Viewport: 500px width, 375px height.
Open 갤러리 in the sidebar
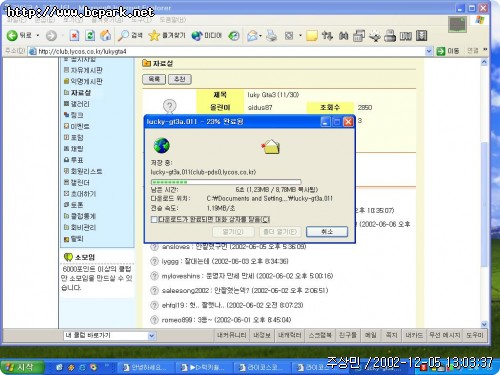[x=80, y=104]
